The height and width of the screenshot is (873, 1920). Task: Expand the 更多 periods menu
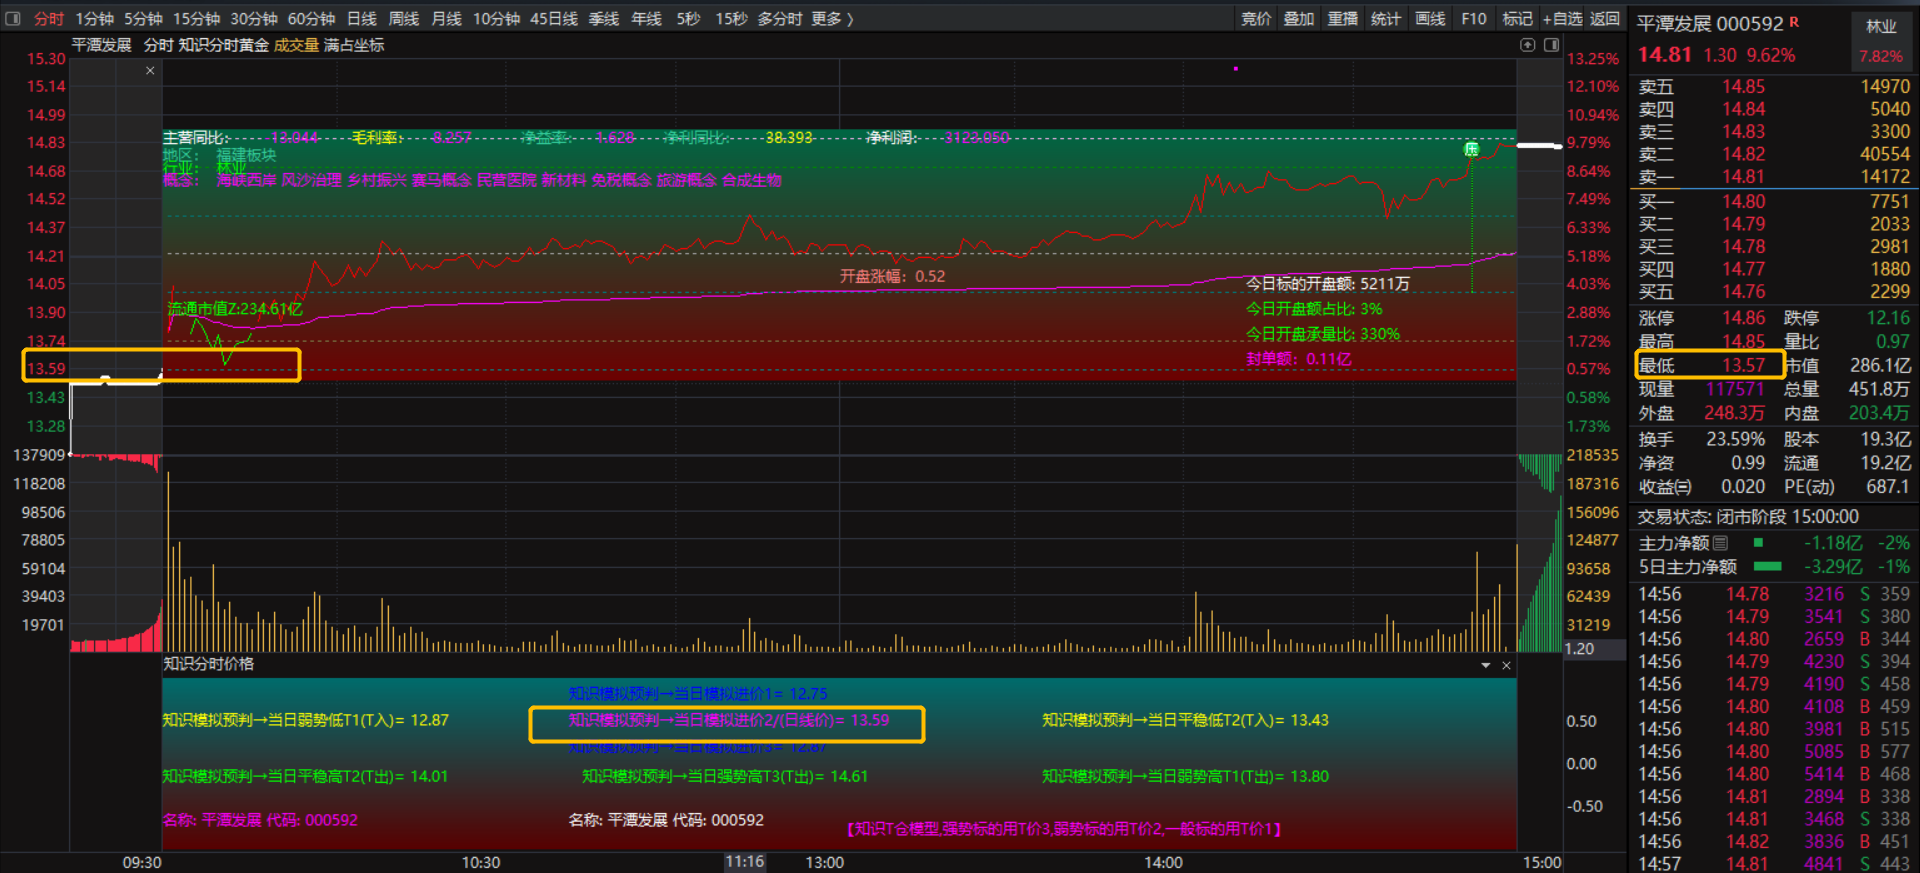coord(832,19)
